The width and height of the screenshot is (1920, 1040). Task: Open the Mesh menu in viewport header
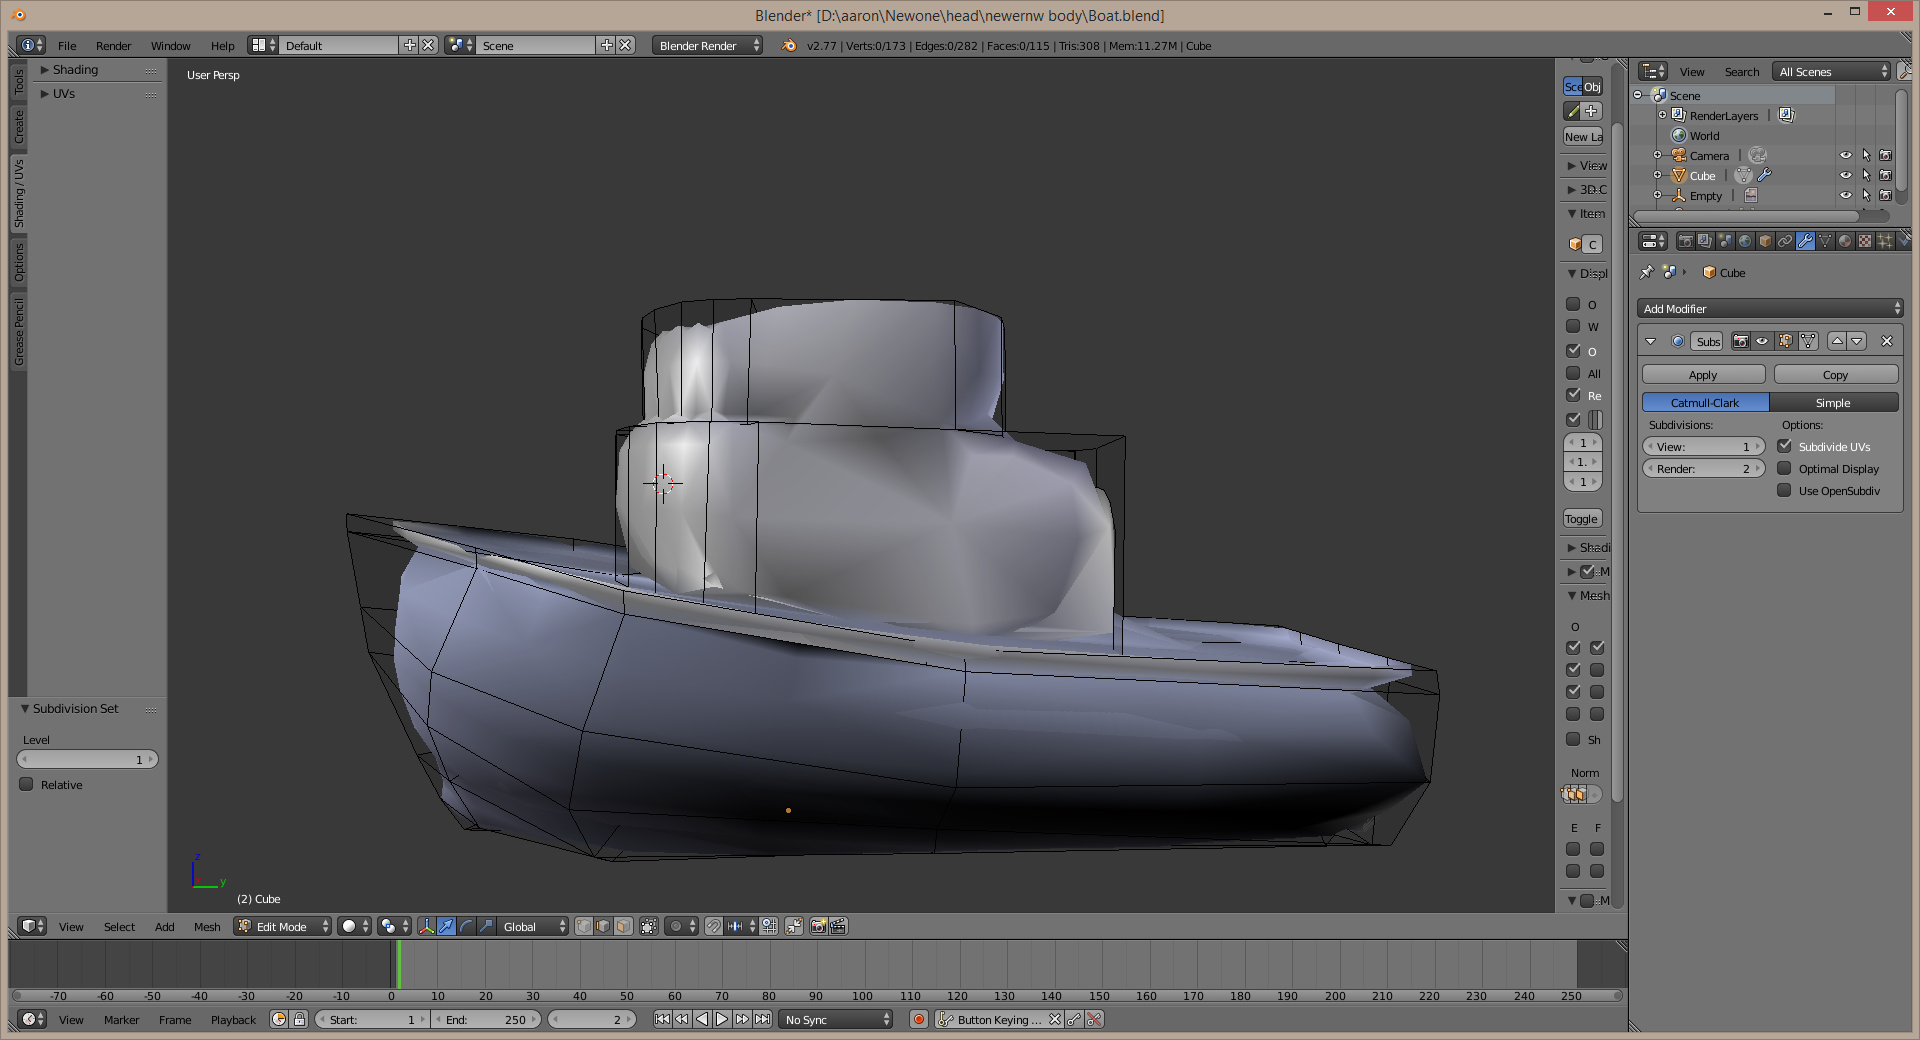pos(207,926)
